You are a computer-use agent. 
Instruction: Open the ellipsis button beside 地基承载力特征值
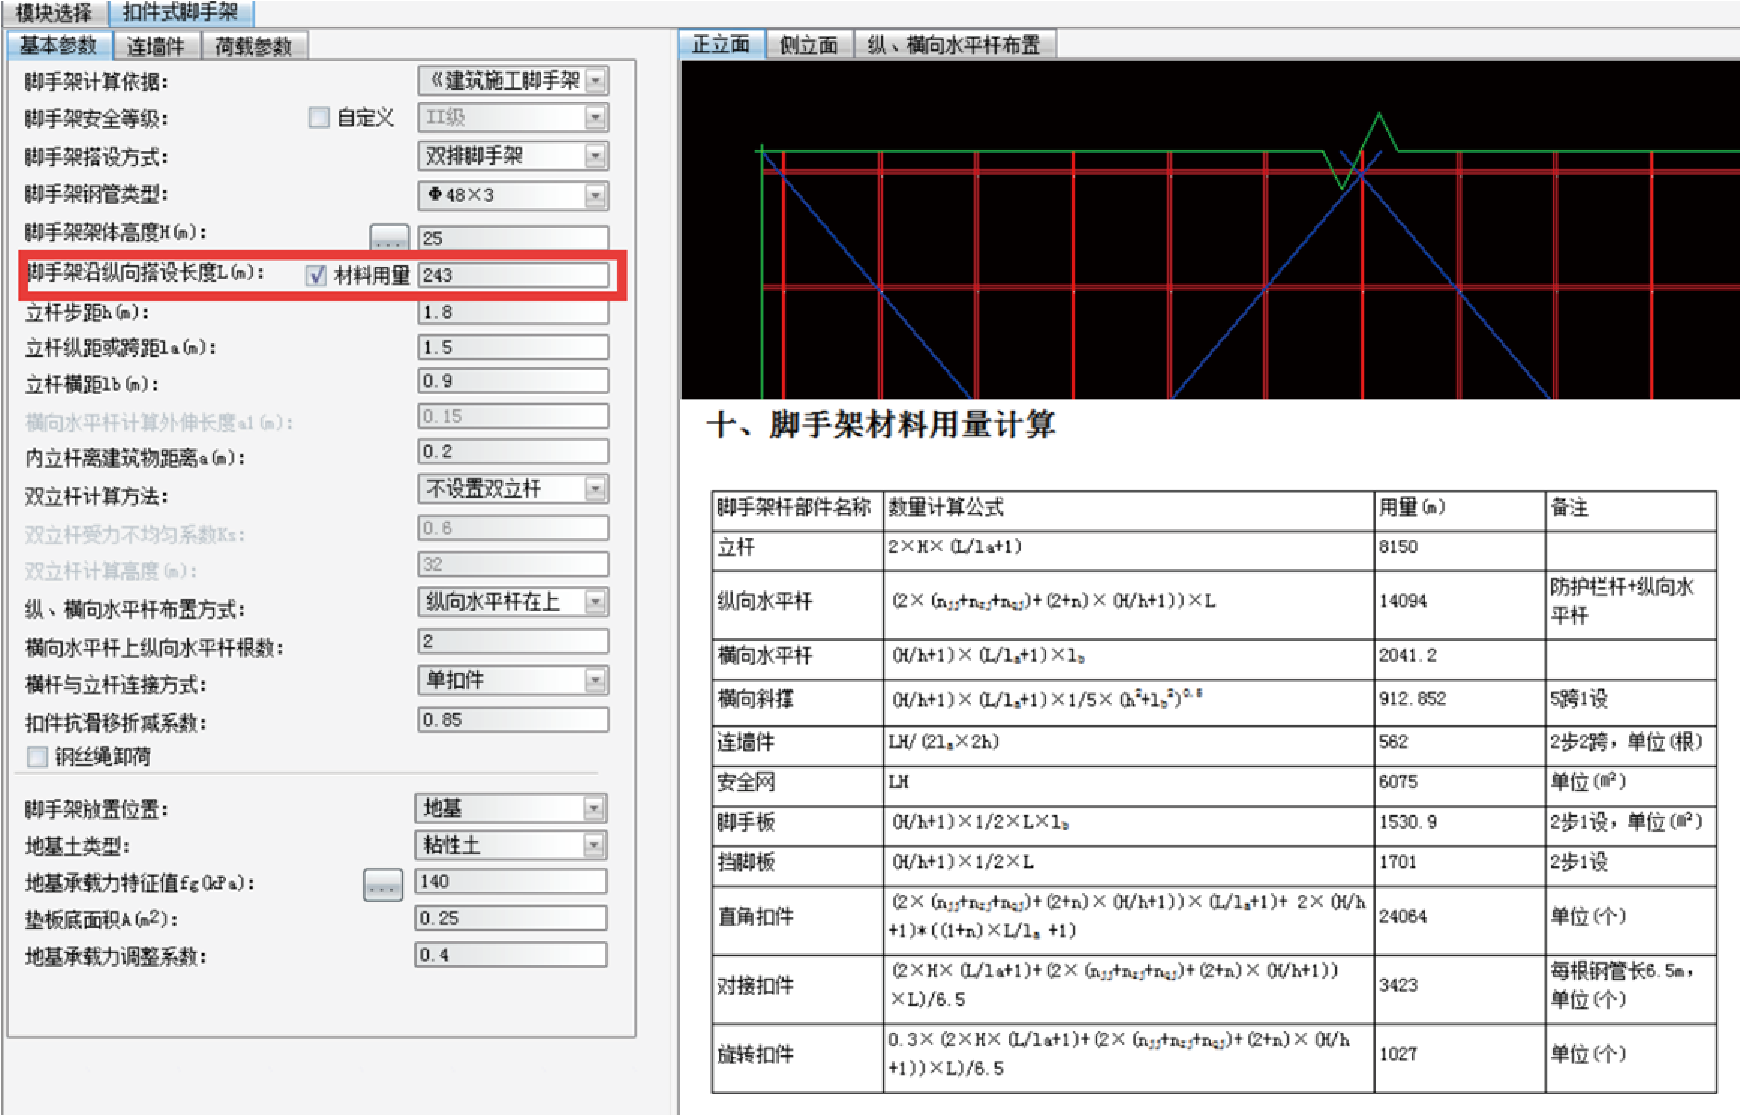[x=383, y=884]
